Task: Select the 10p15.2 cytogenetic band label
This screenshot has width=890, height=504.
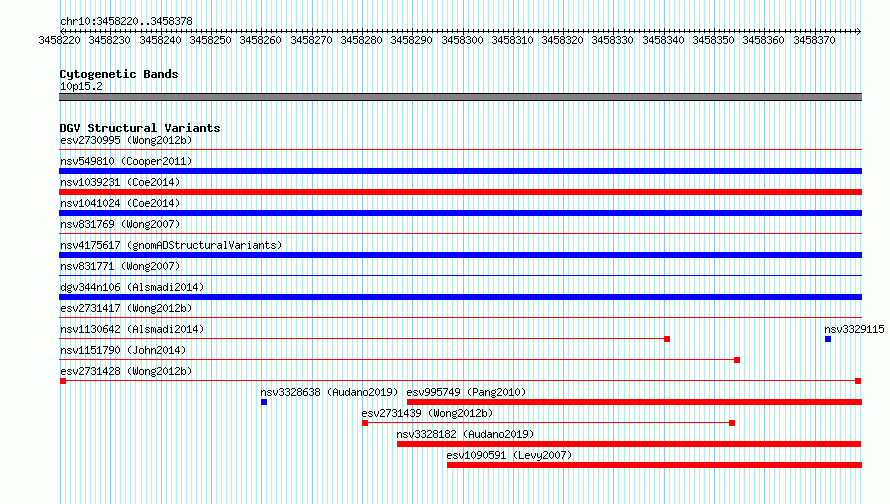Action: [81, 86]
